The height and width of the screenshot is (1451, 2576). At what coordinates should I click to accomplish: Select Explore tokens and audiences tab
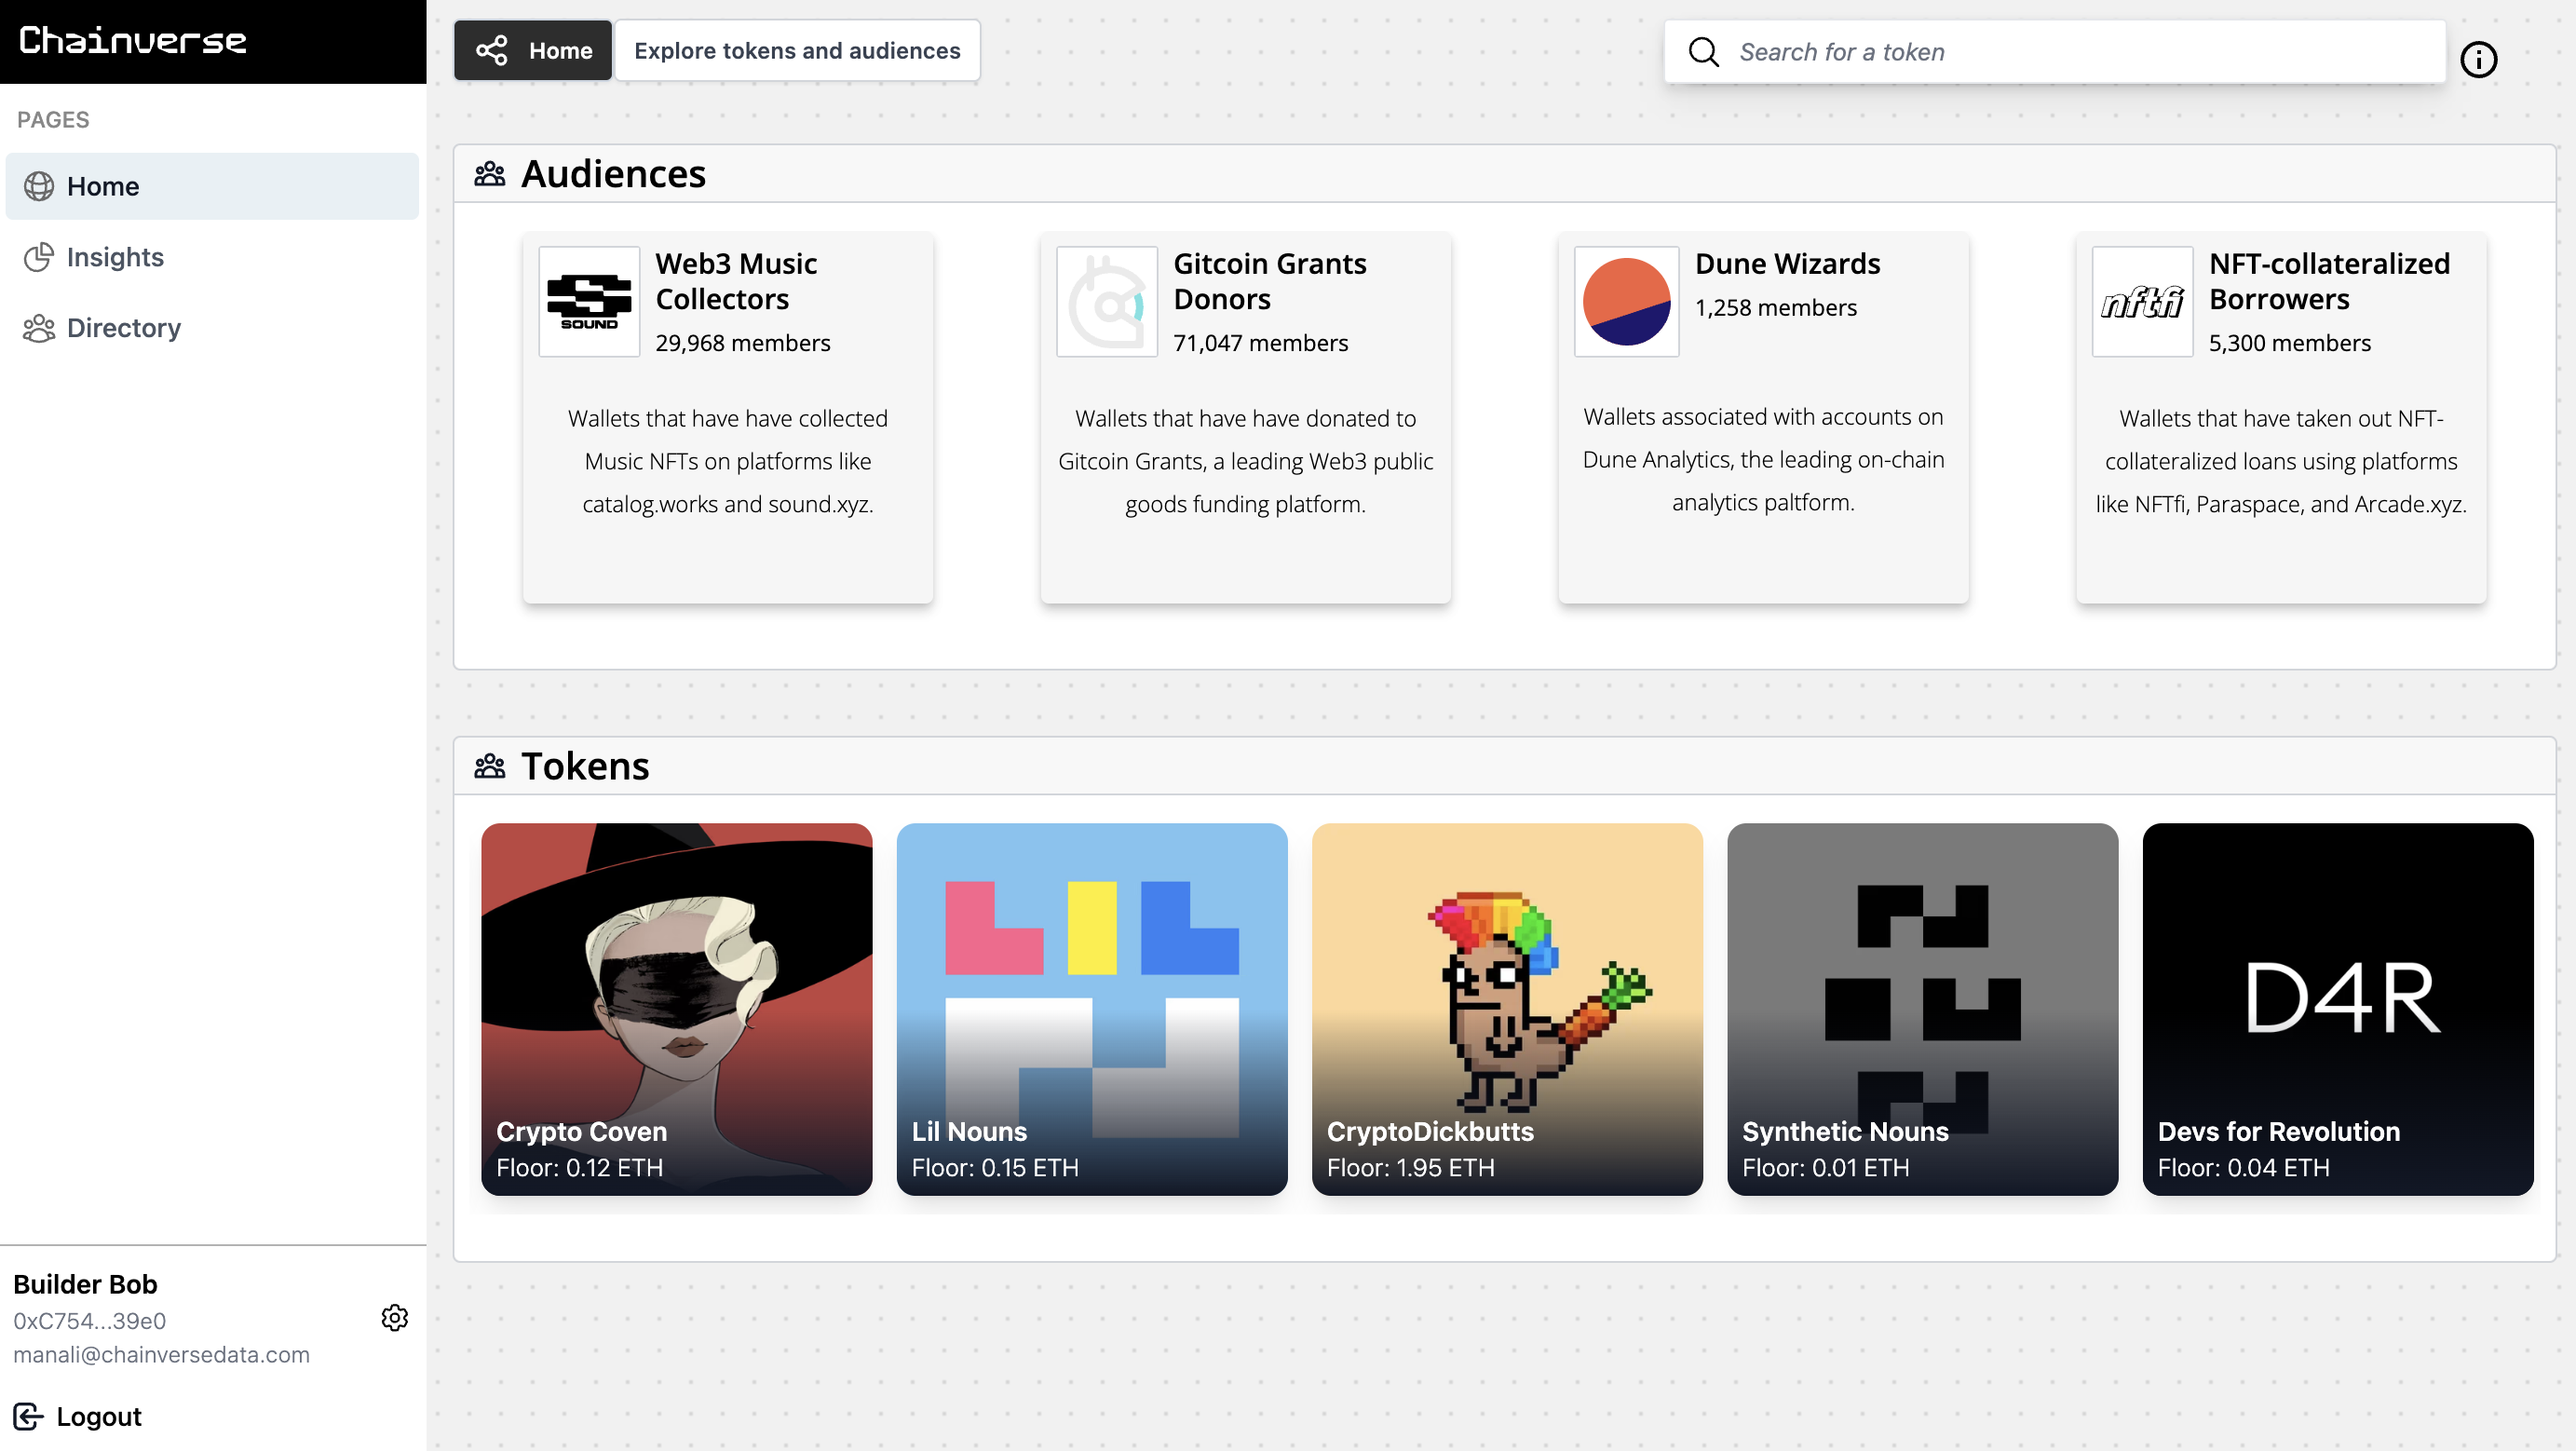coord(797,50)
